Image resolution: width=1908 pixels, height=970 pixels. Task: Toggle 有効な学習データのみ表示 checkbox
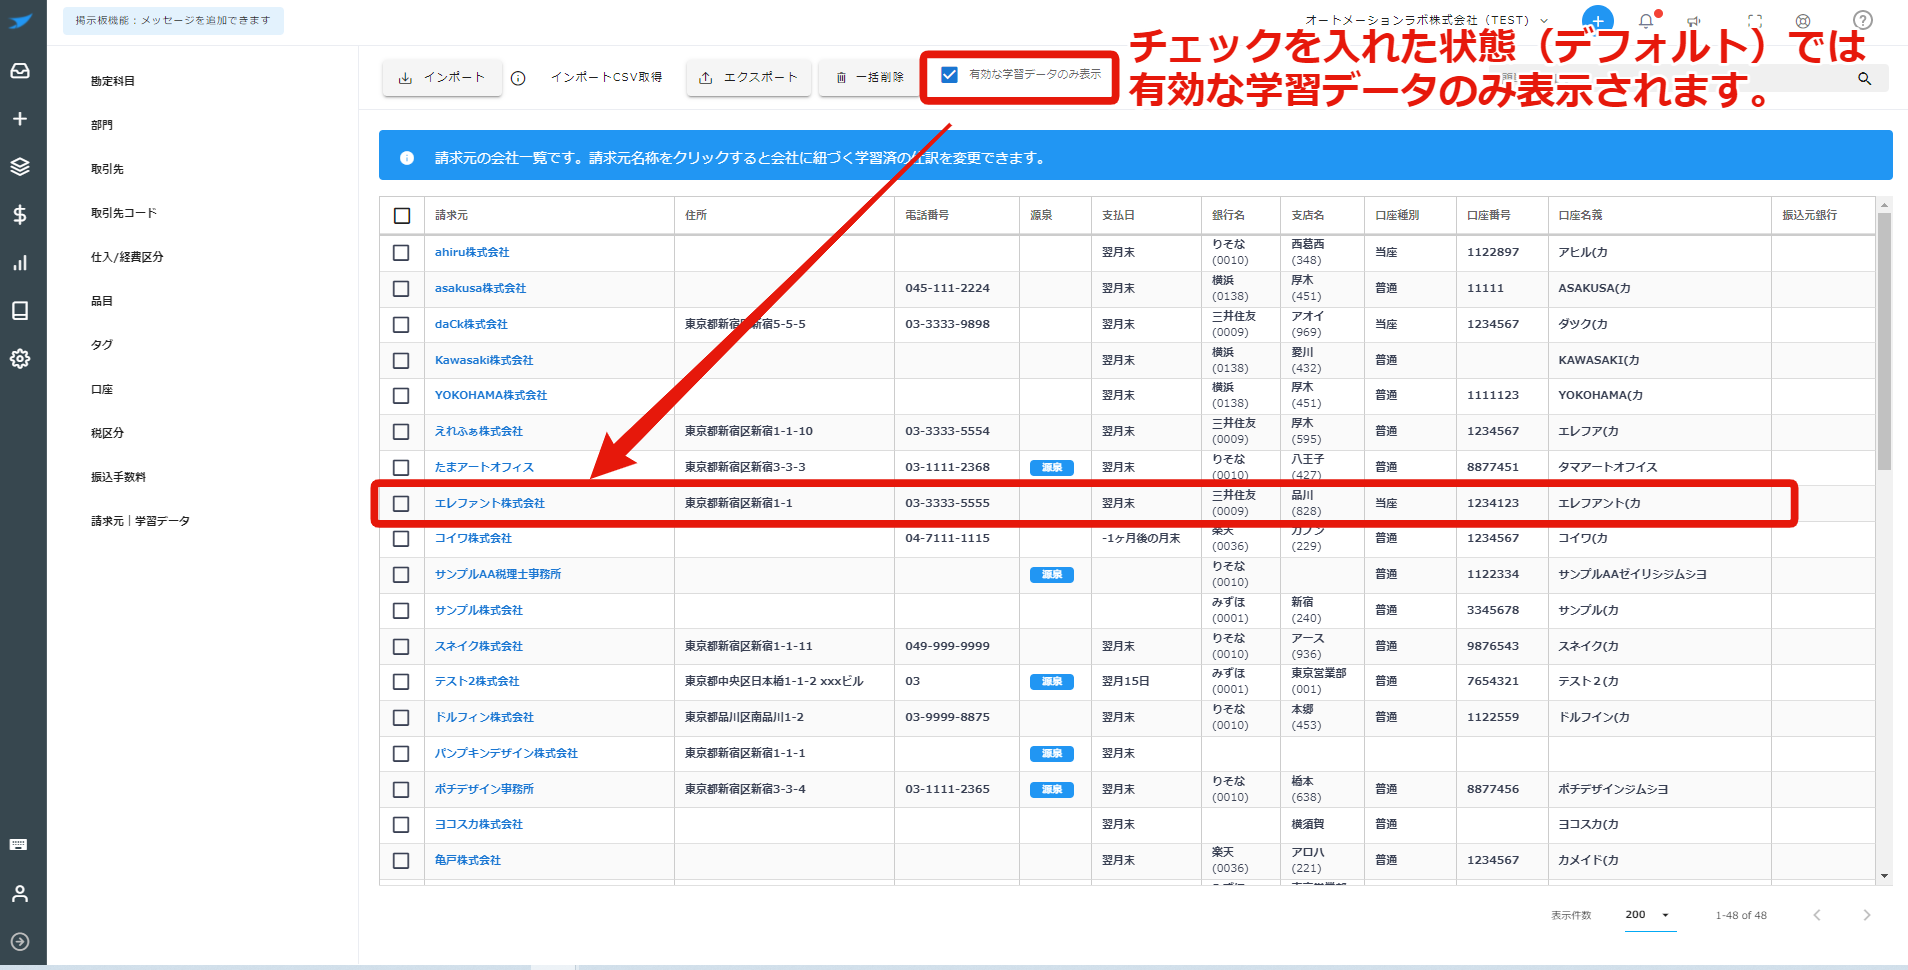(x=950, y=74)
